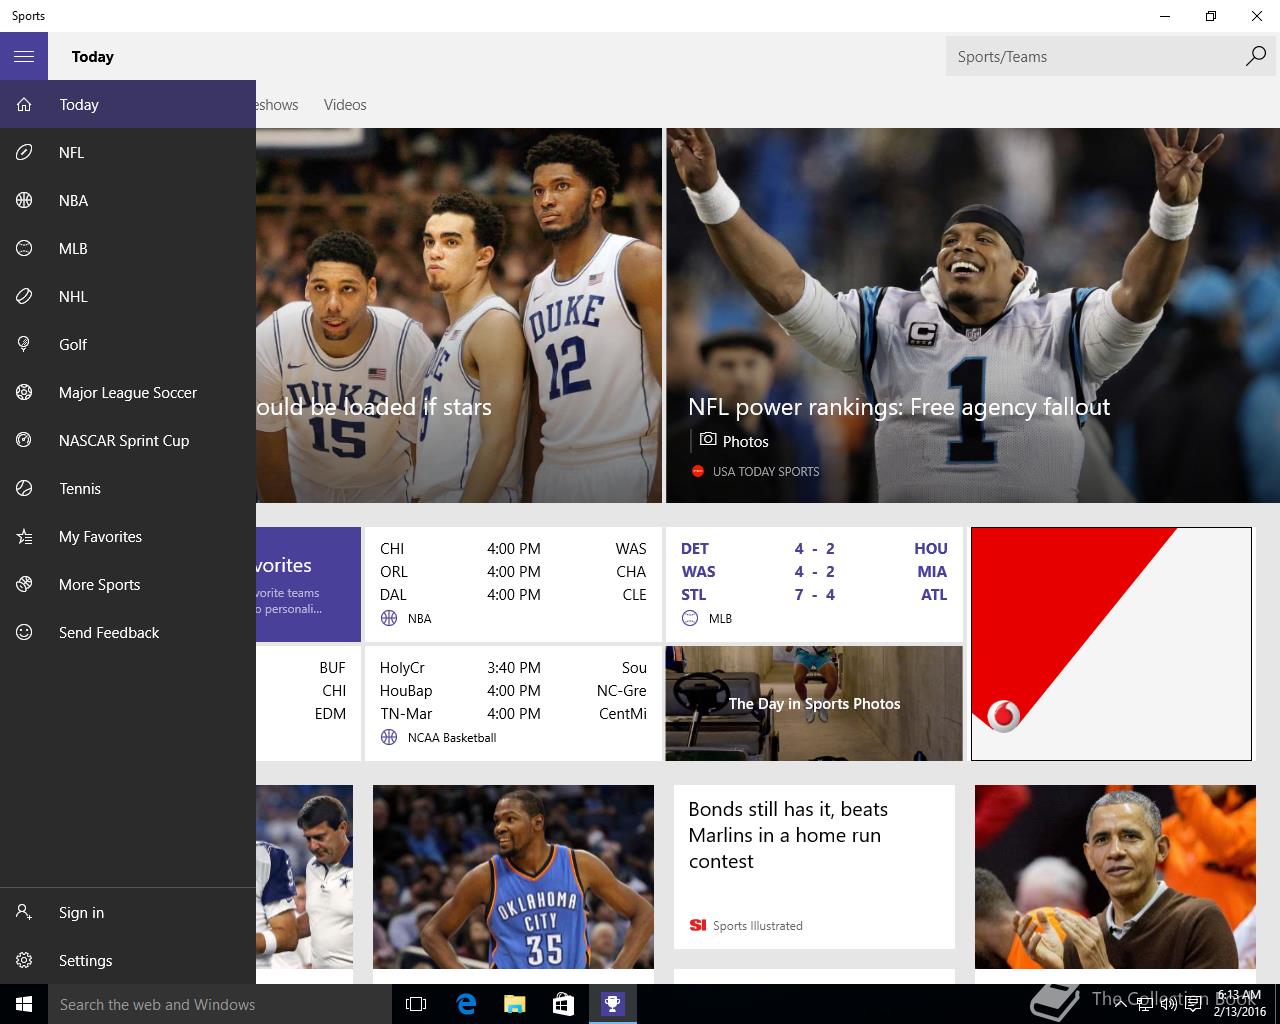Click the Sign in person icon
The height and width of the screenshot is (1024, 1280).
24,912
